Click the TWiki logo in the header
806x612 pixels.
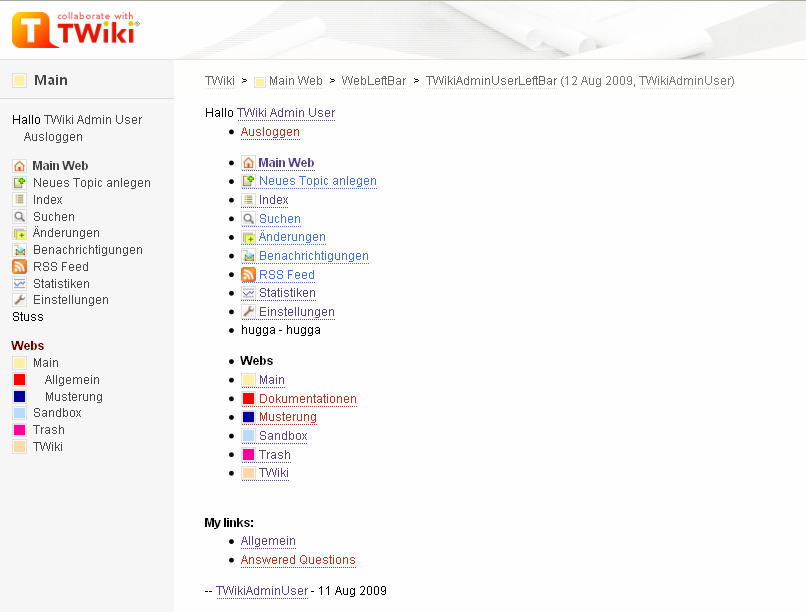[x=76, y=30]
